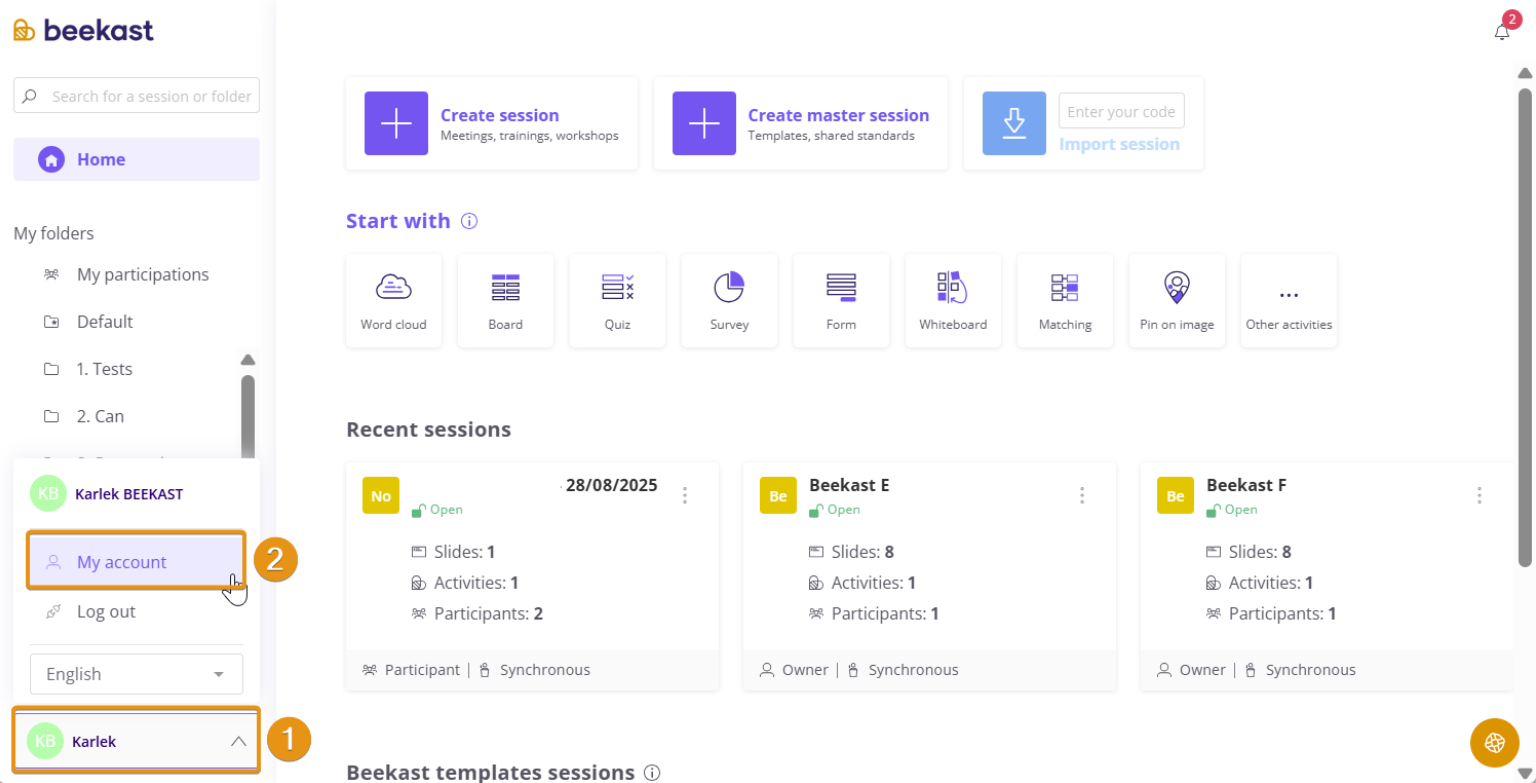Start a Quiz activity
This screenshot has width=1536, height=783.
point(617,300)
